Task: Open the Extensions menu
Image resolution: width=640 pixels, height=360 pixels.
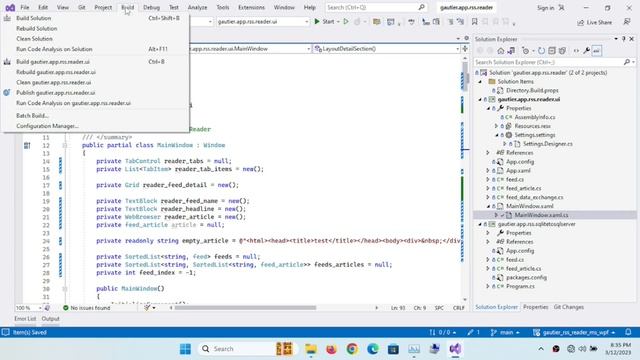Action: click(x=251, y=7)
